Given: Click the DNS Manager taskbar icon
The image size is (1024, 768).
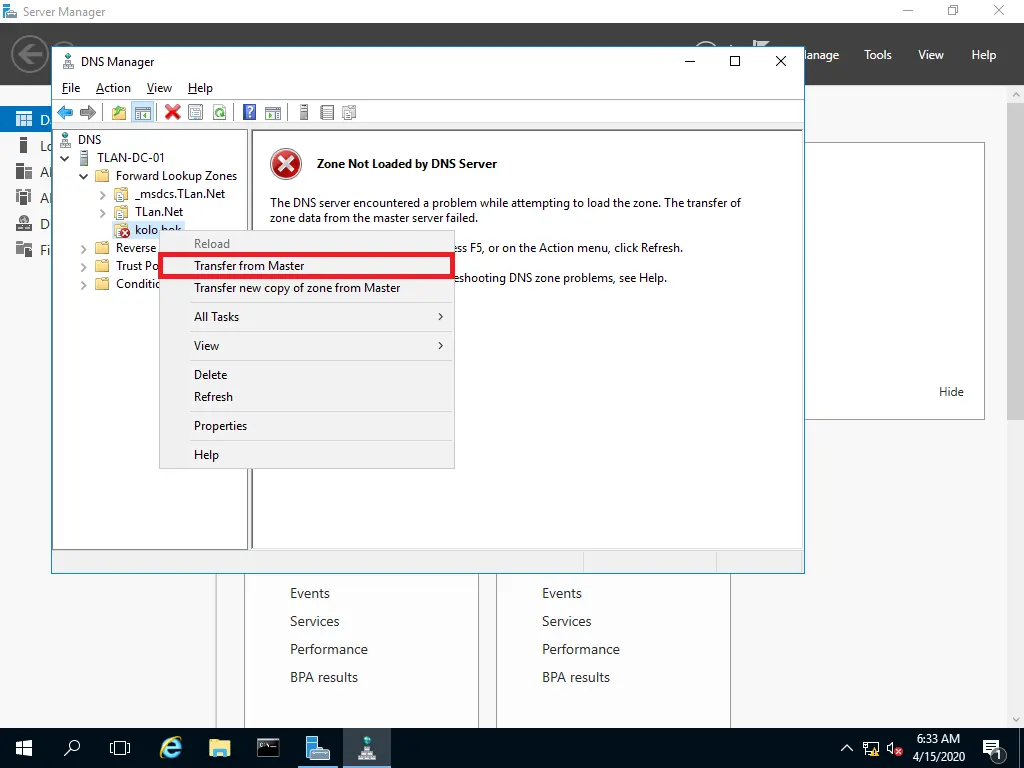Looking at the screenshot, I should pos(366,748).
